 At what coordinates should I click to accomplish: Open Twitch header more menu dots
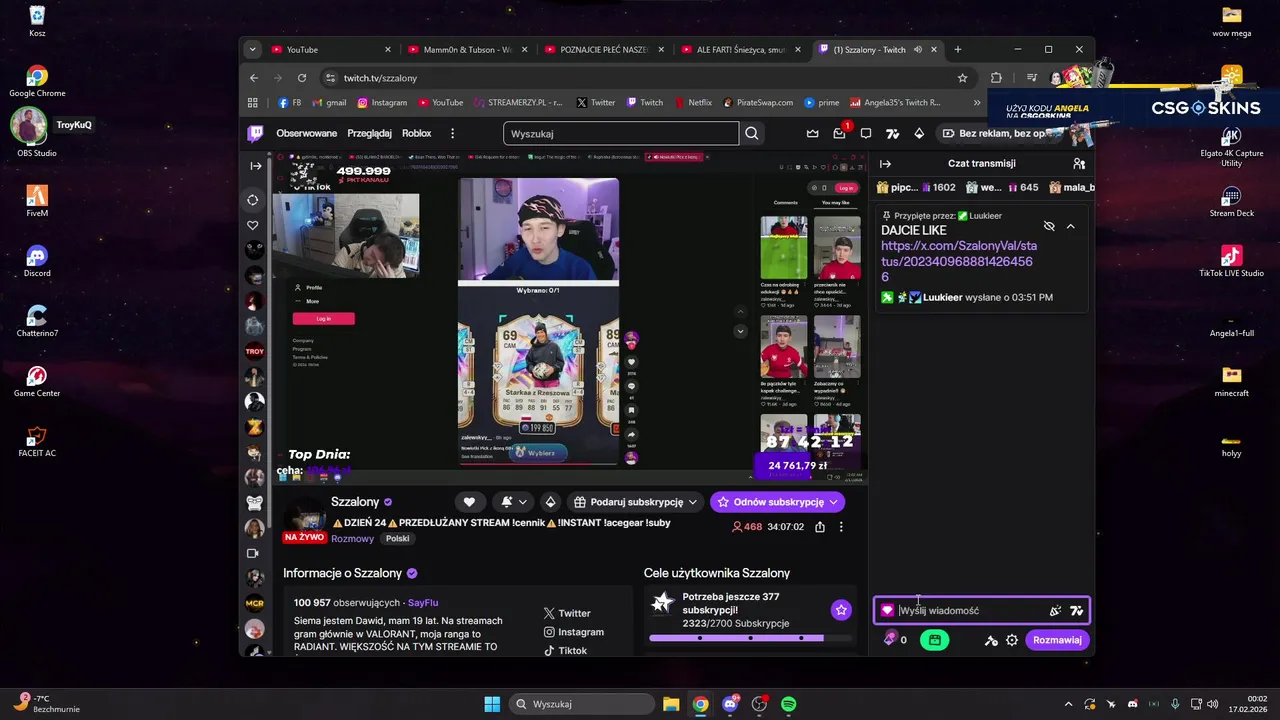click(452, 133)
